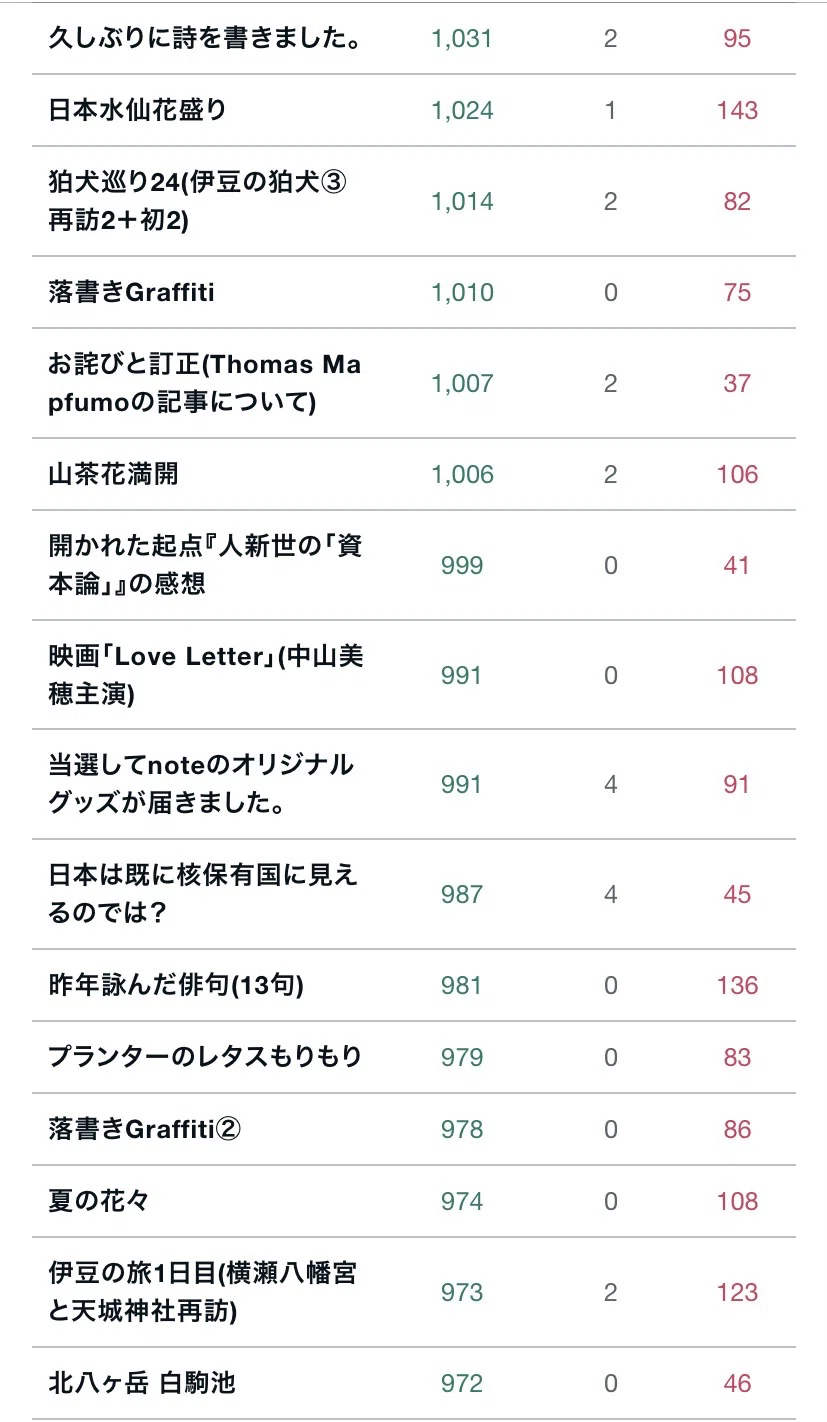The image size is (827, 1422).
Task: Select the 夏の花々 article
Action: click(98, 1201)
